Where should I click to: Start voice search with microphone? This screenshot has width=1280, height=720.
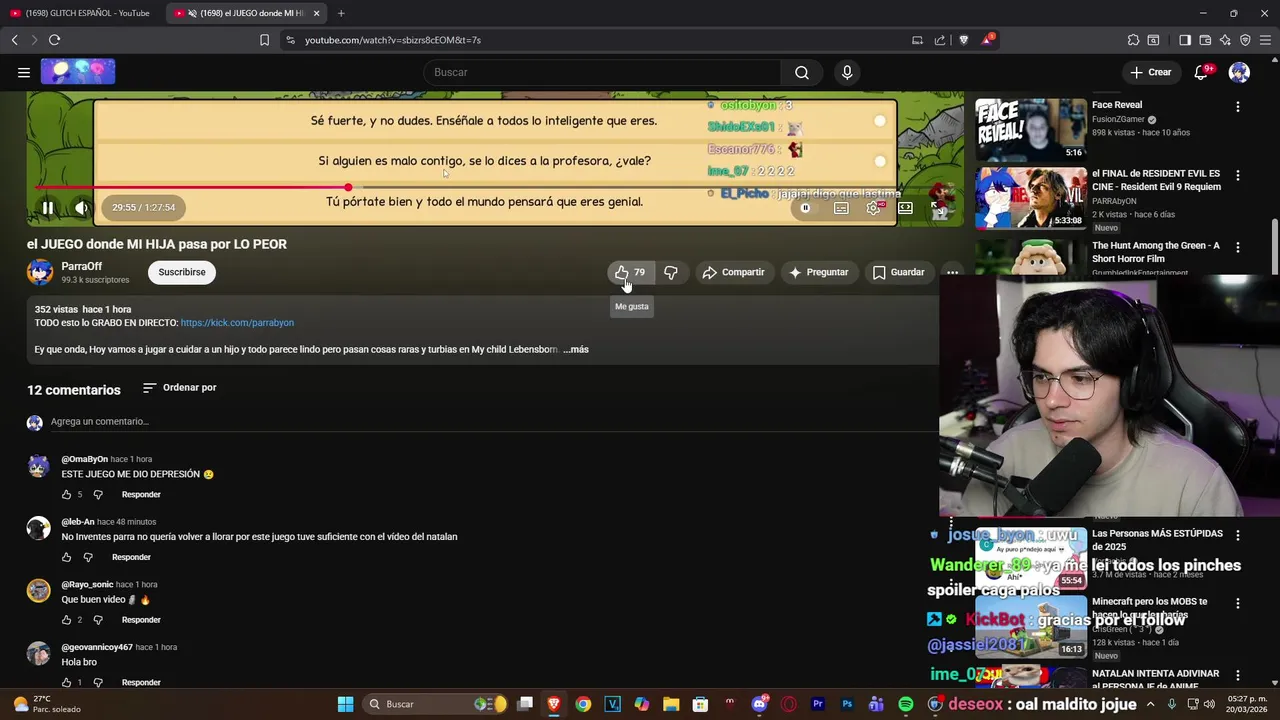tap(847, 72)
